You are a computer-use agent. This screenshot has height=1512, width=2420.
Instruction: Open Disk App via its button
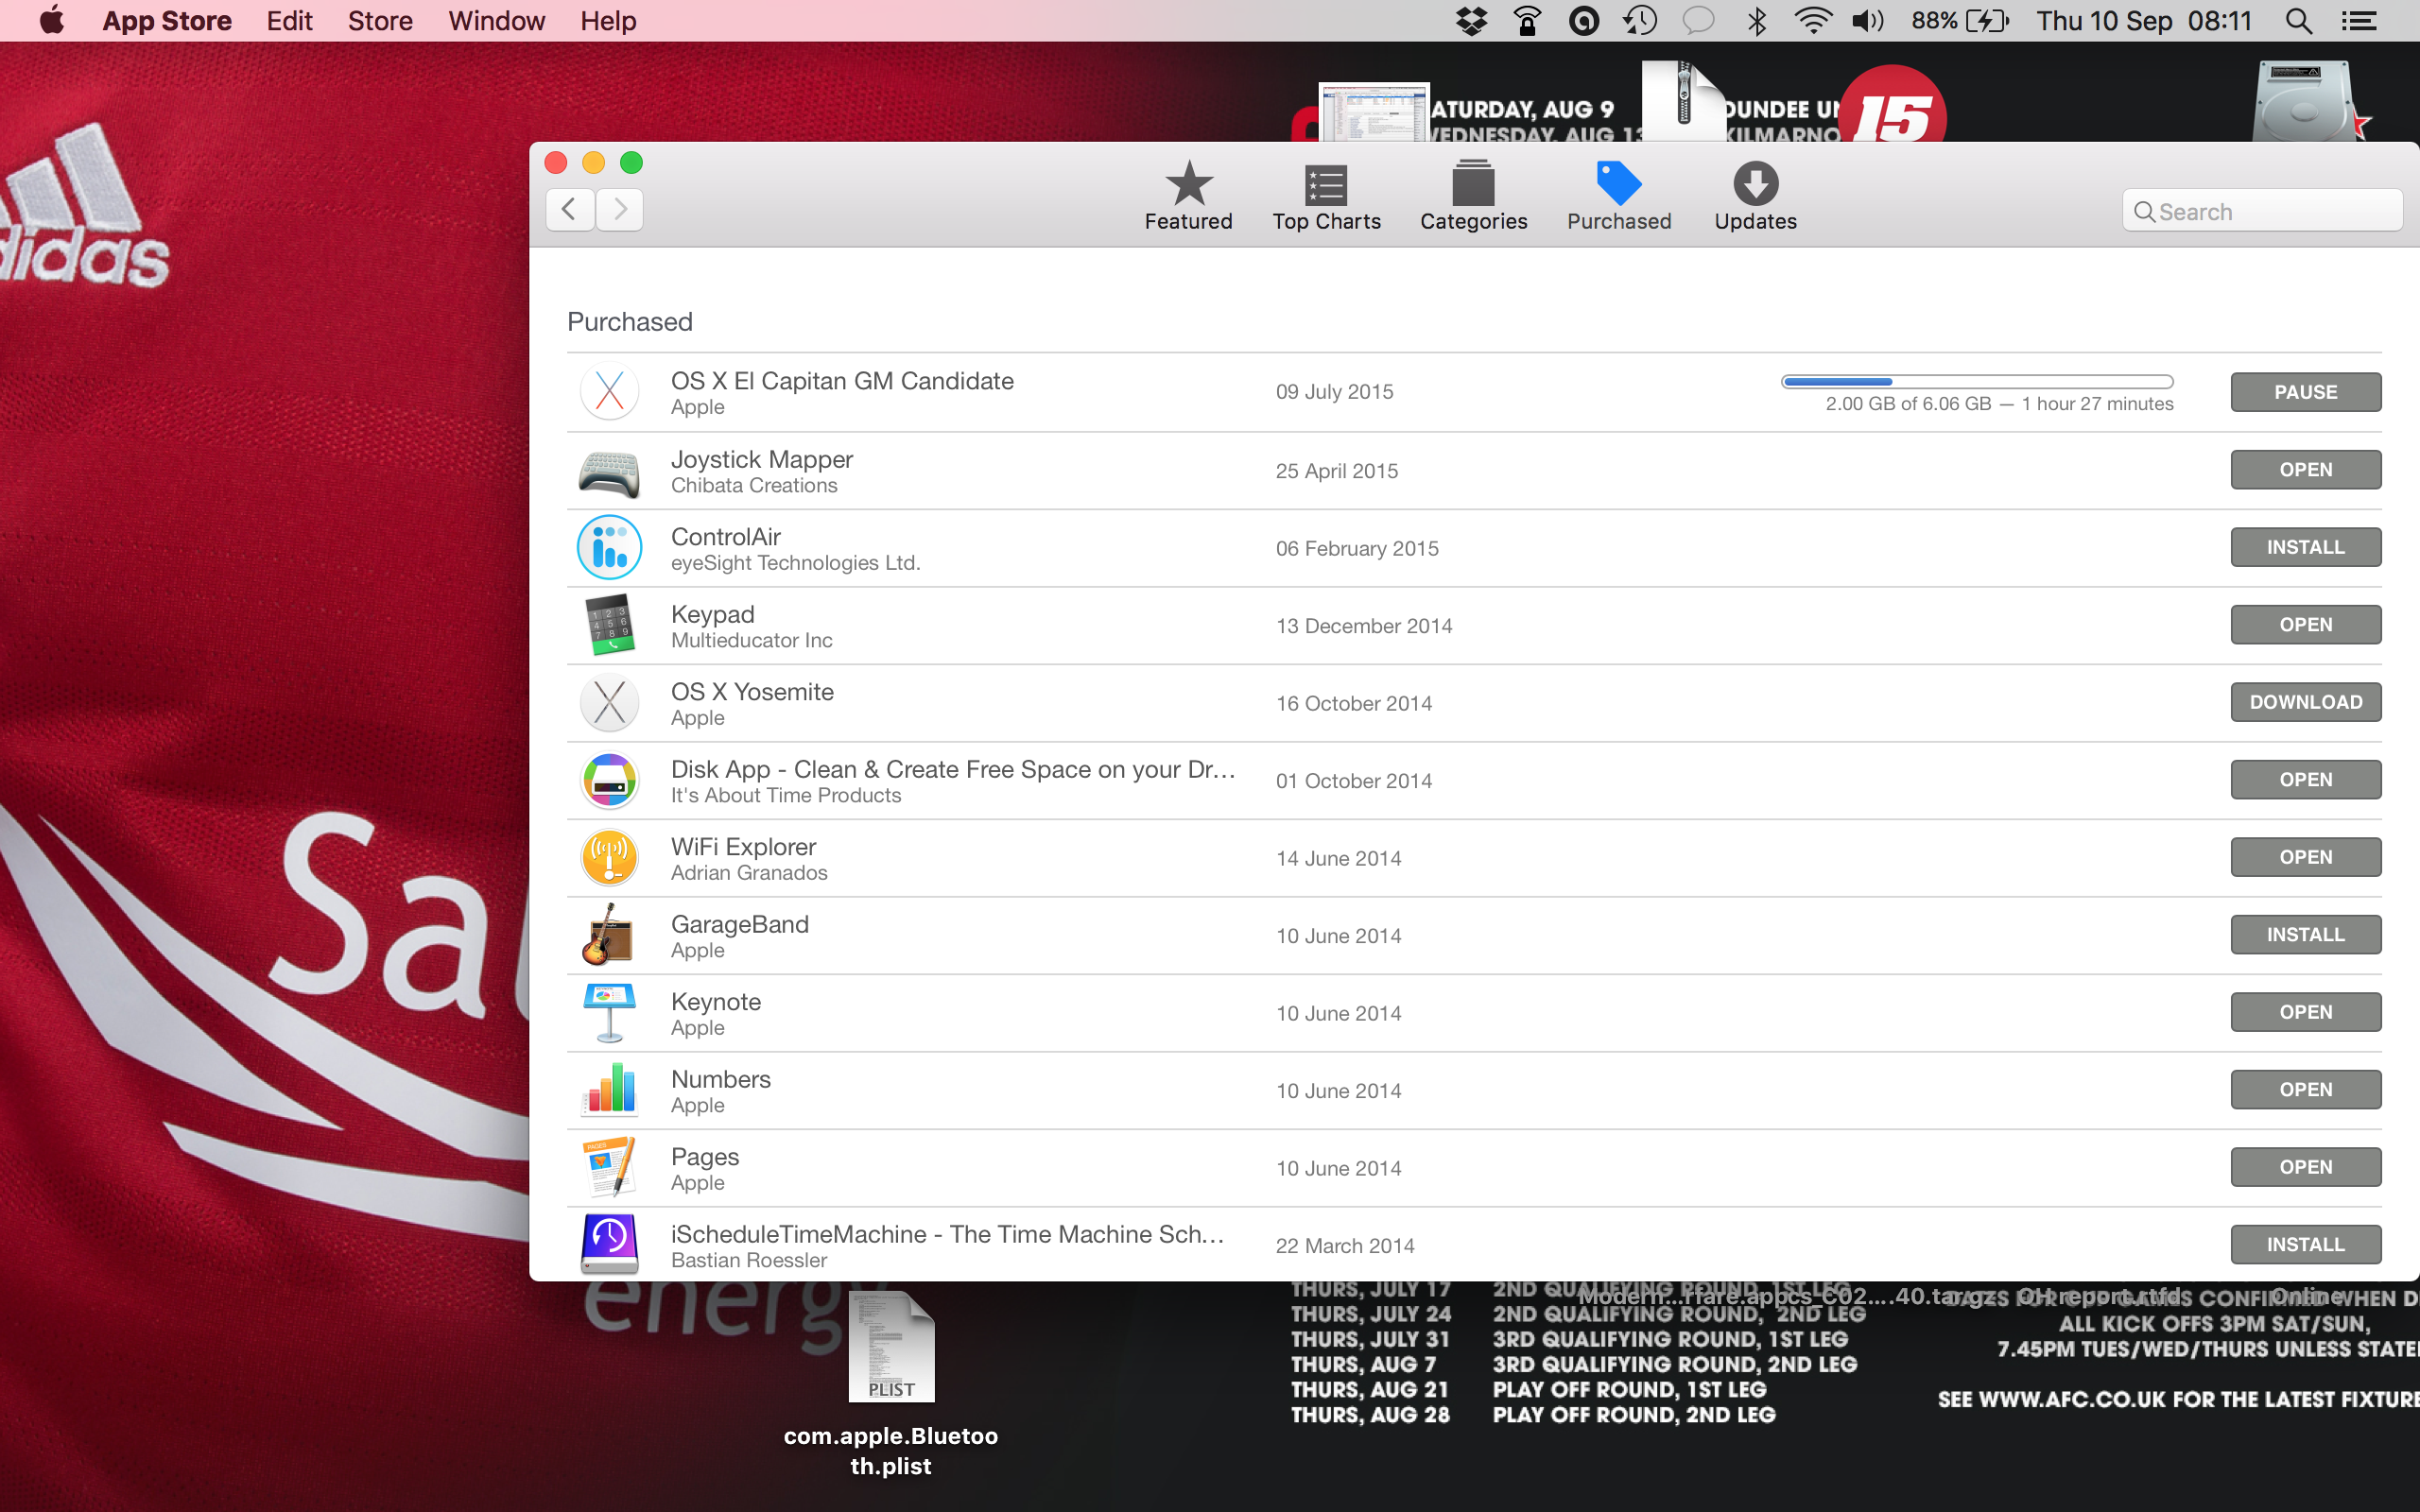[x=2305, y=779]
